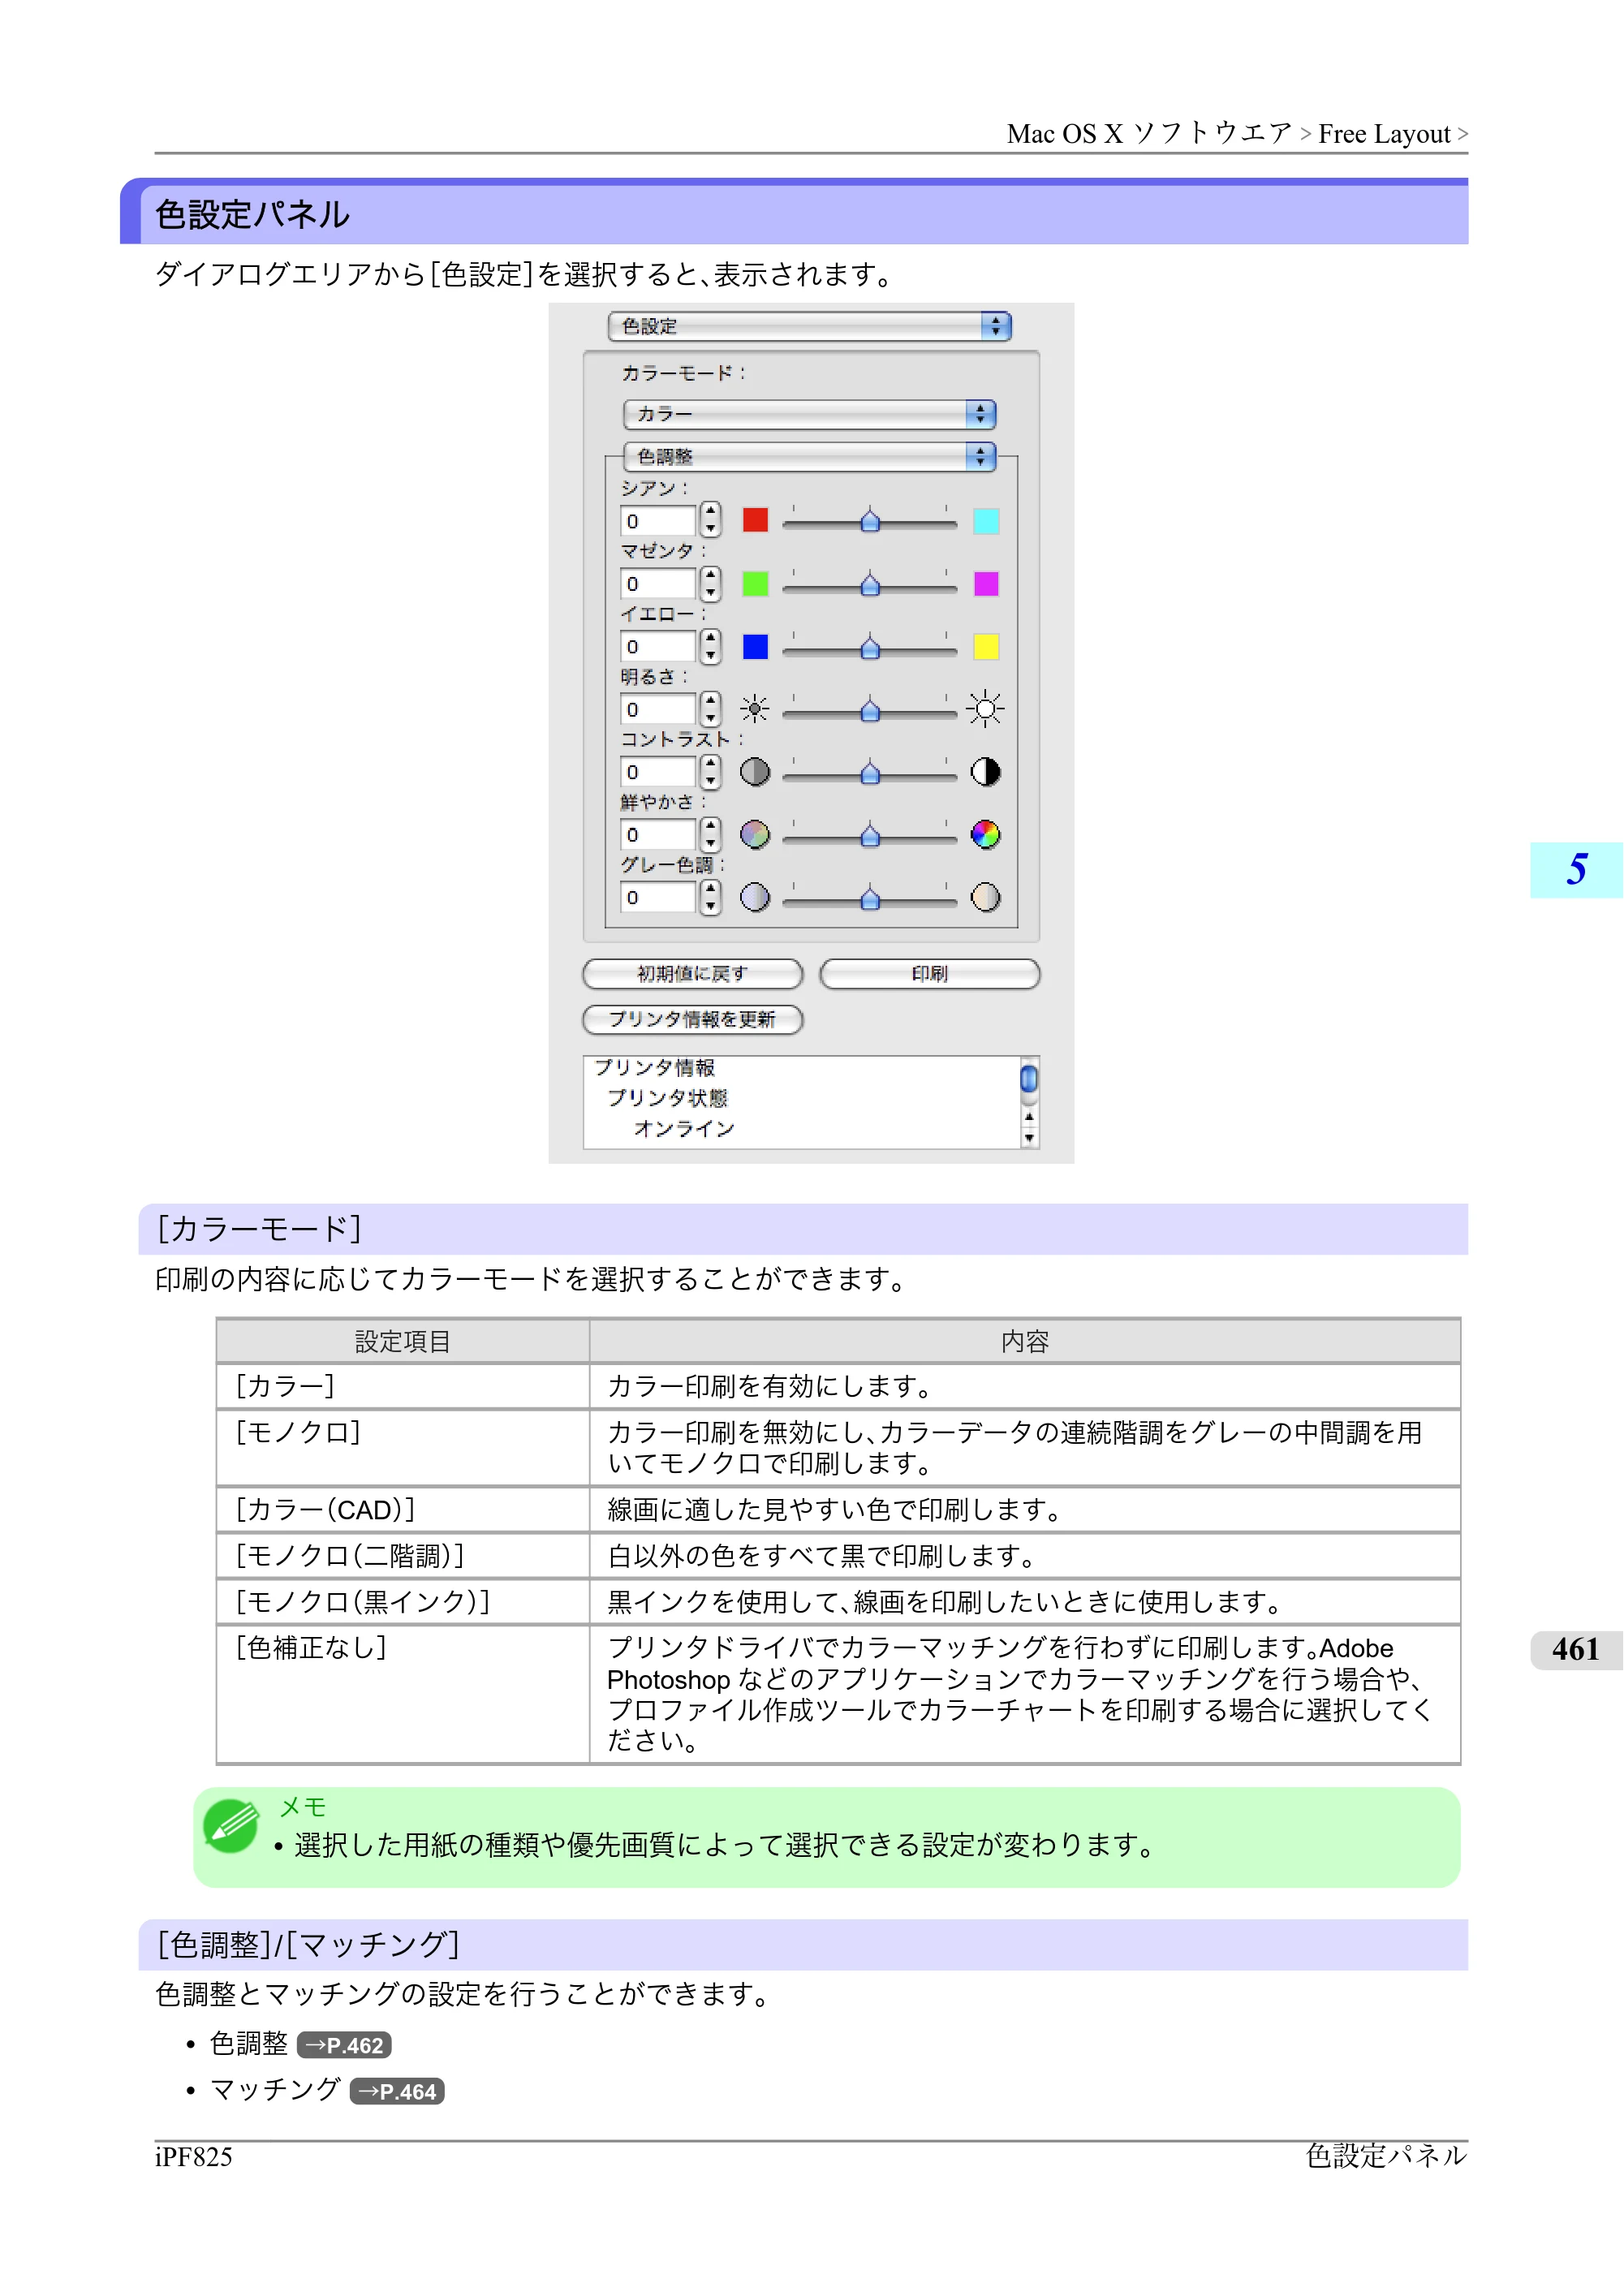The image size is (1624, 2296).
Task: Click the dim sun brightness icon
Action: pos(755,710)
